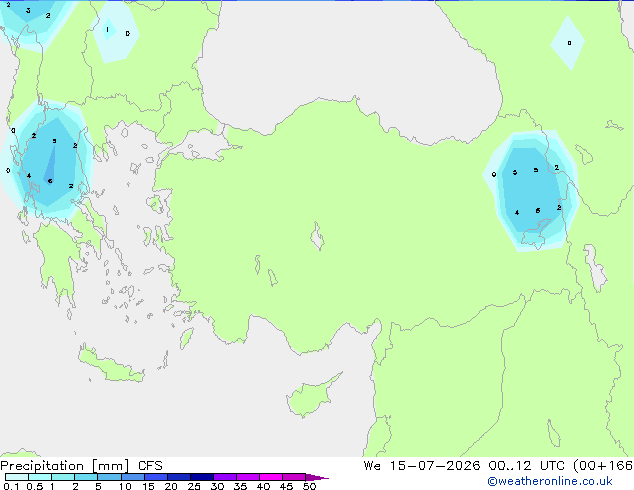This screenshot has width=634, height=490.
Task: Click map value "3" in top-left rain patch
Action: [x=28, y=11]
